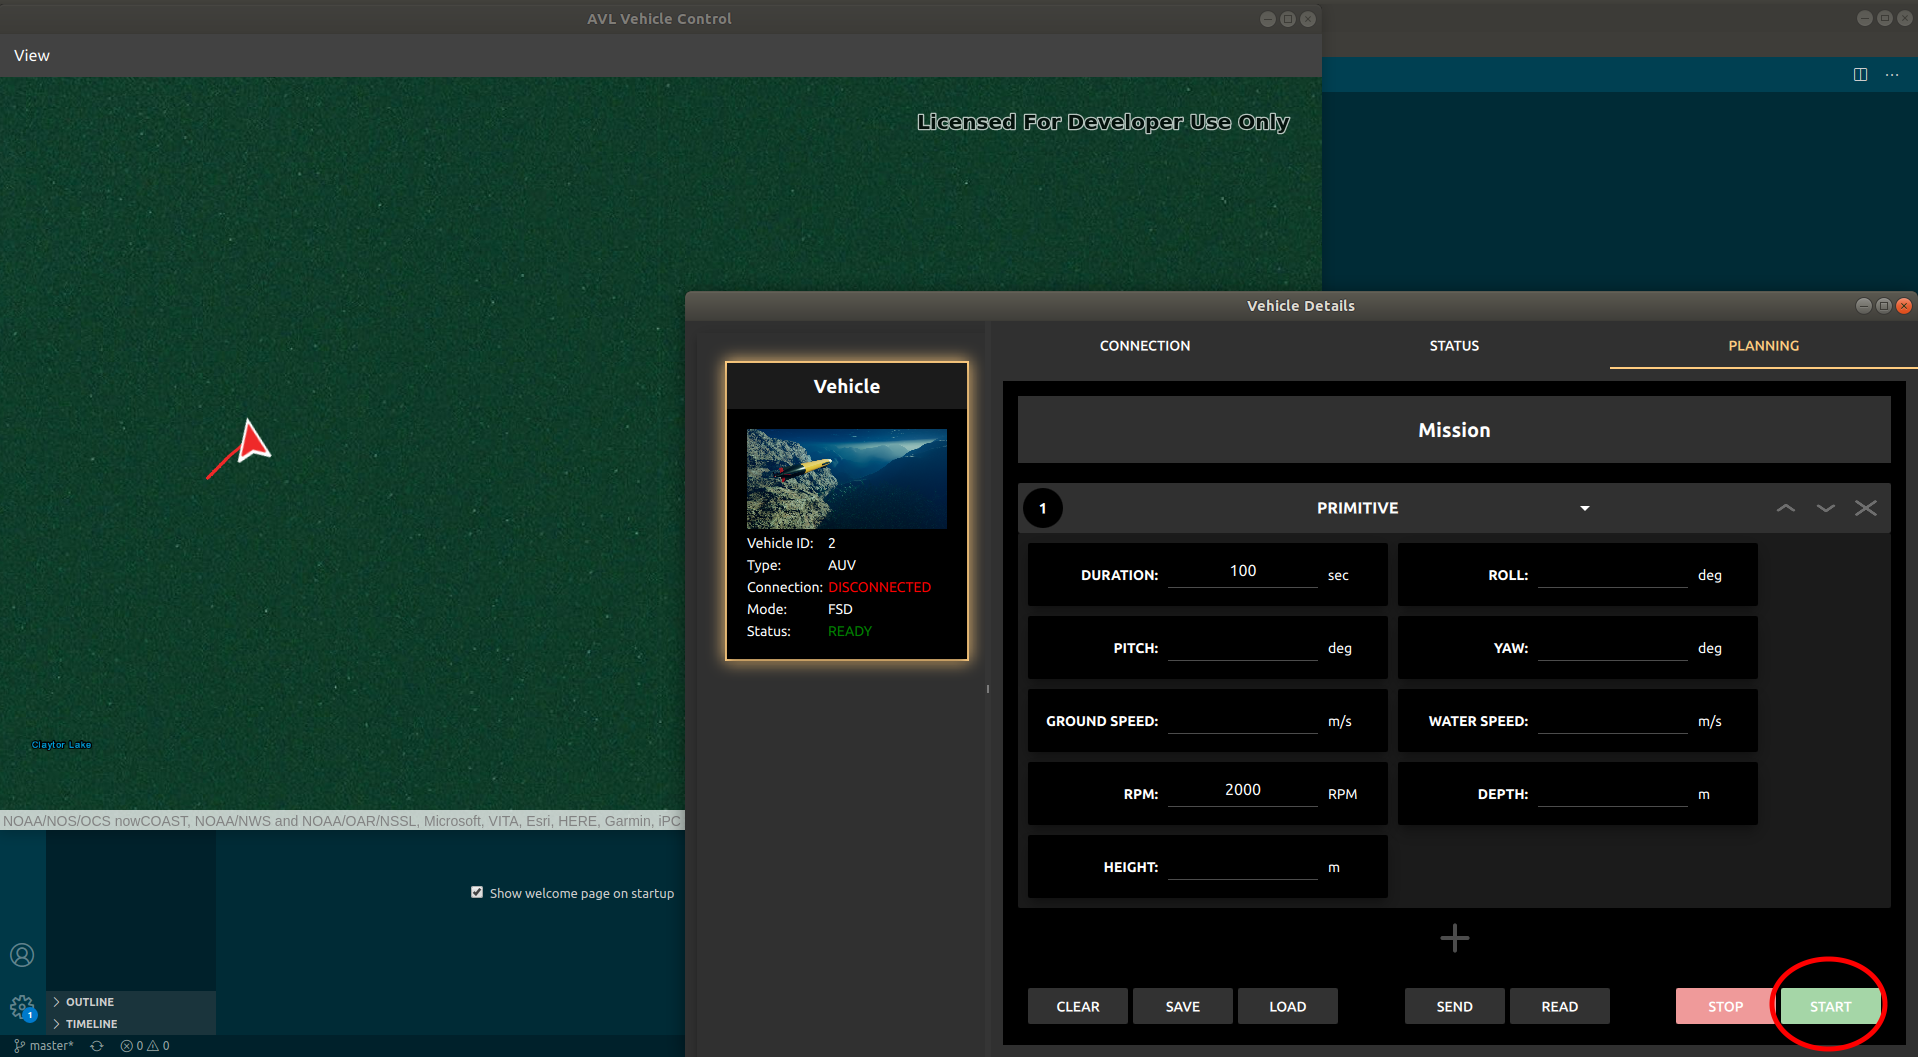
Task: Select the vehicle thumbnail image
Action: (x=846, y=479)
